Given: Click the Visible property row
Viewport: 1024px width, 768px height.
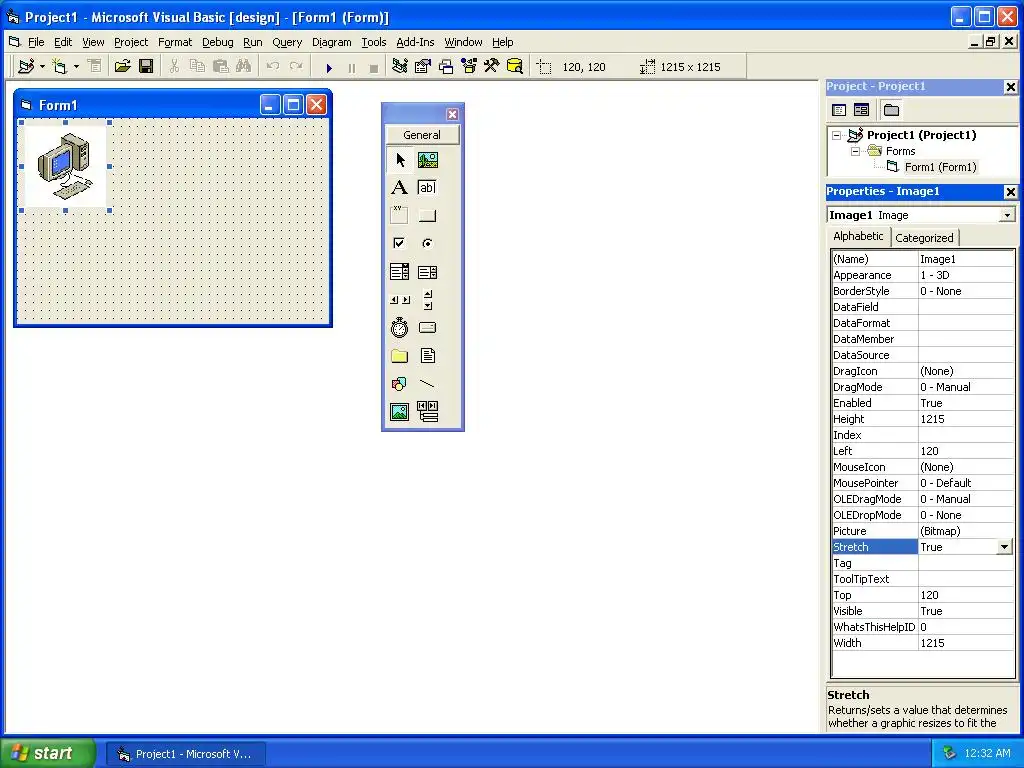Looking at the screenshot, I should click(923, 611).
